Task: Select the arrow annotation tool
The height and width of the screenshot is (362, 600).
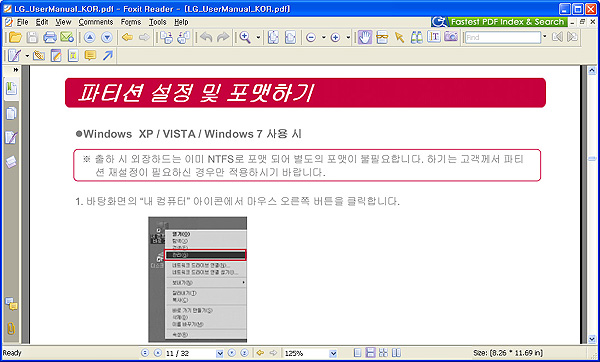Action: point(108,56)
